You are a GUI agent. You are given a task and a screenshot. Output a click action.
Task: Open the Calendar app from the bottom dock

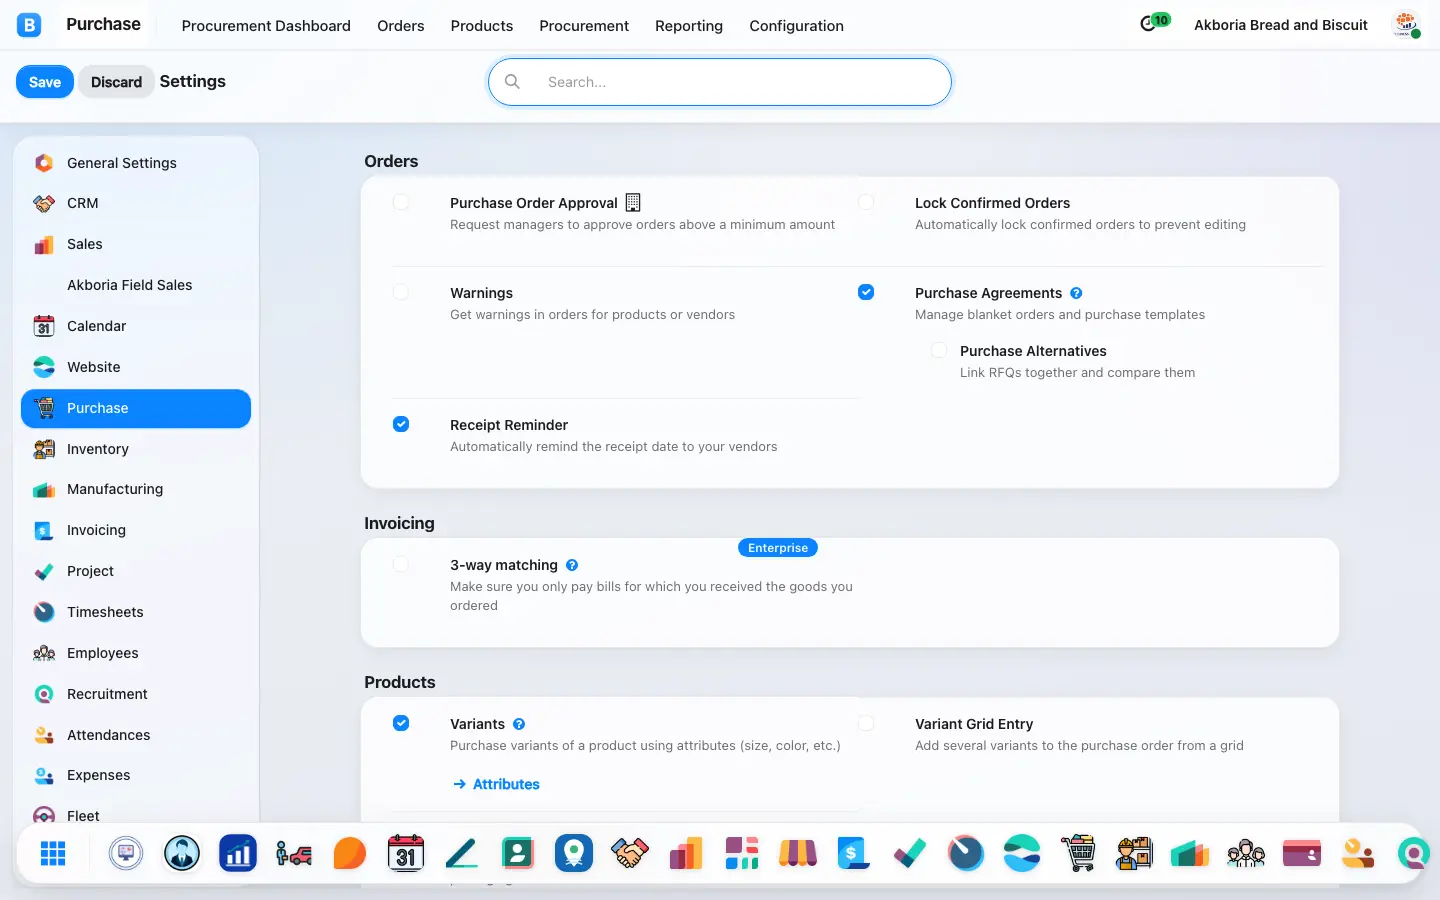(406, 853)
